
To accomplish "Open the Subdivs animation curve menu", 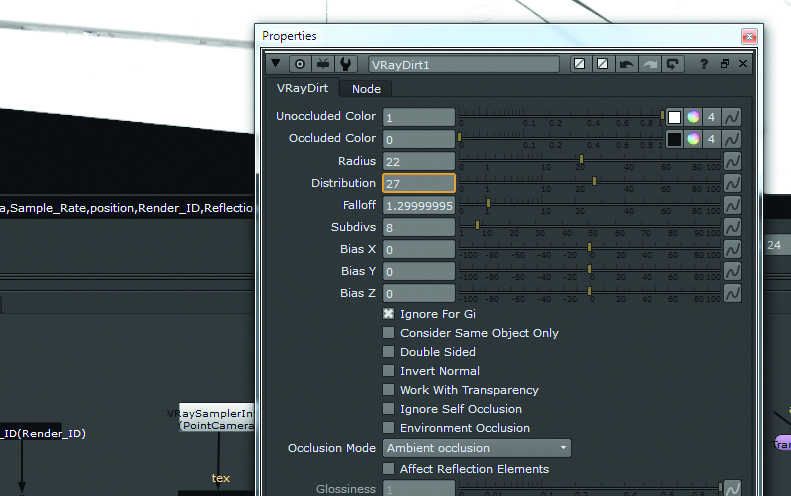I will [732, 227].
